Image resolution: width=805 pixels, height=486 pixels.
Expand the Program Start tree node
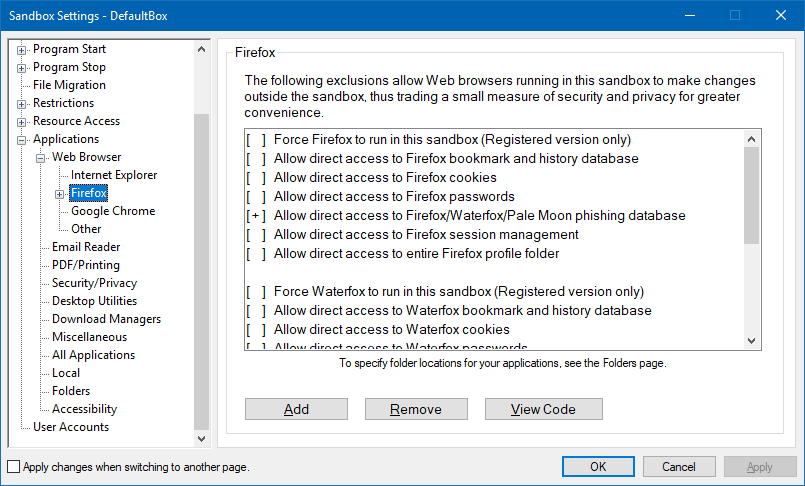(x=22, y=50)
